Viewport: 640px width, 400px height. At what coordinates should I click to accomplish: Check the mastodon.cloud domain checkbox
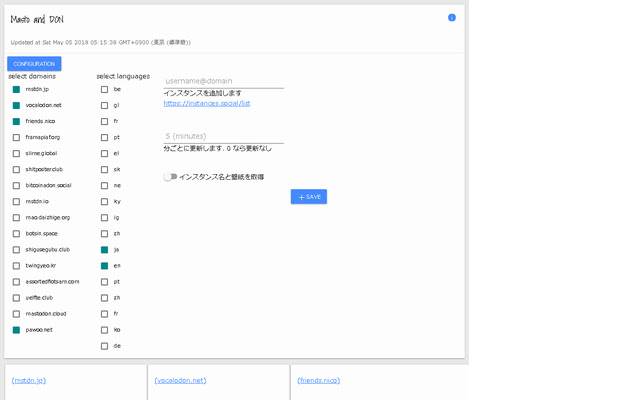tap(16, 314)
